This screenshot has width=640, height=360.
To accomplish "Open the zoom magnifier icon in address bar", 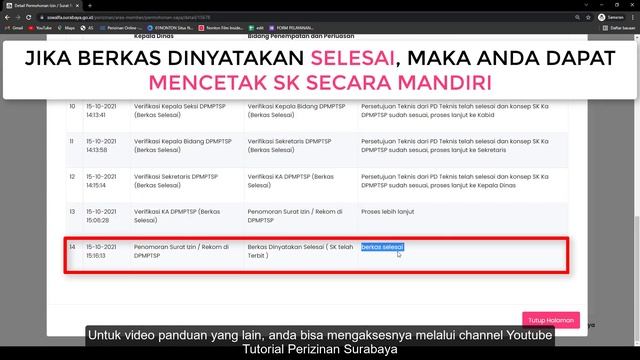I will point(577,18).
